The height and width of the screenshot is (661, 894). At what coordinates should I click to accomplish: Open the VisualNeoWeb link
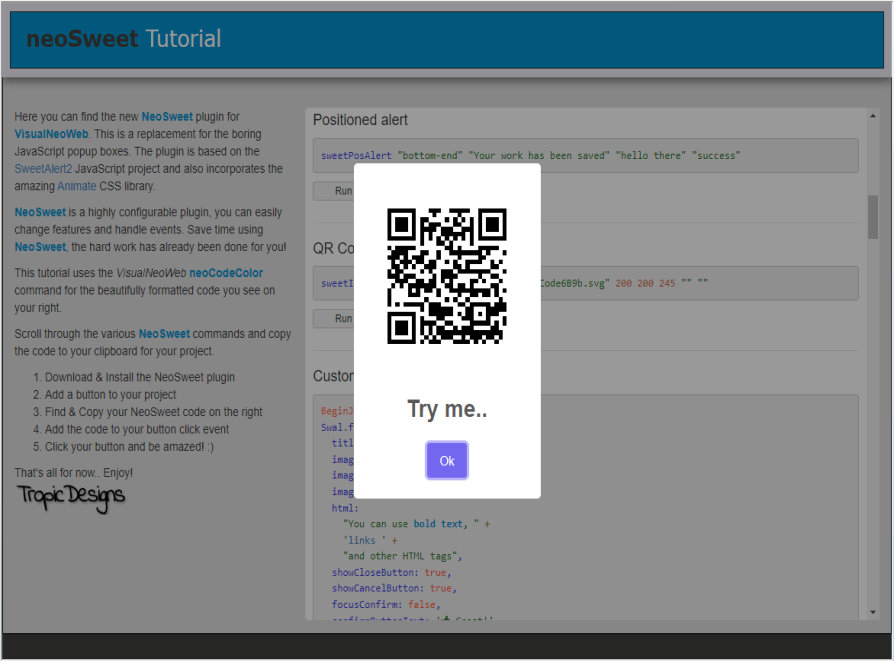(51, 134)
